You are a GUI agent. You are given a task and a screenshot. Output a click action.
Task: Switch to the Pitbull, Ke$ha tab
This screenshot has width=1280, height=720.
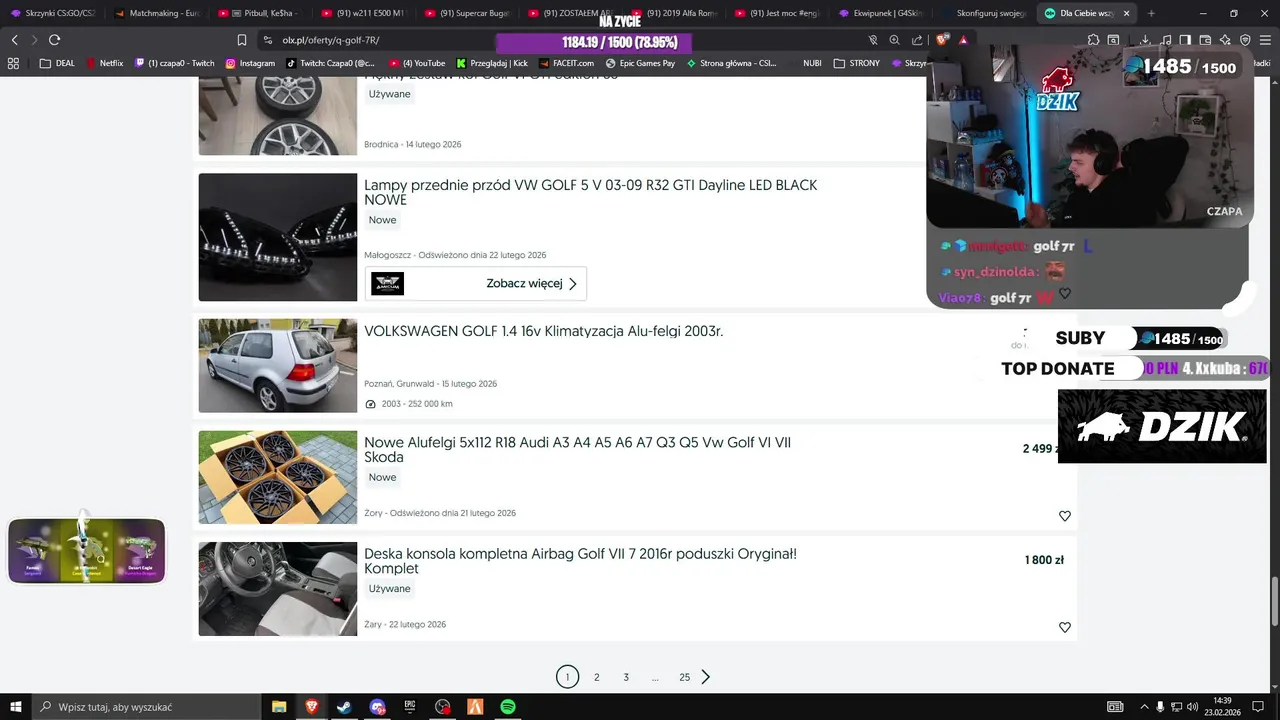pyautogui.click(x=260, y=13)
